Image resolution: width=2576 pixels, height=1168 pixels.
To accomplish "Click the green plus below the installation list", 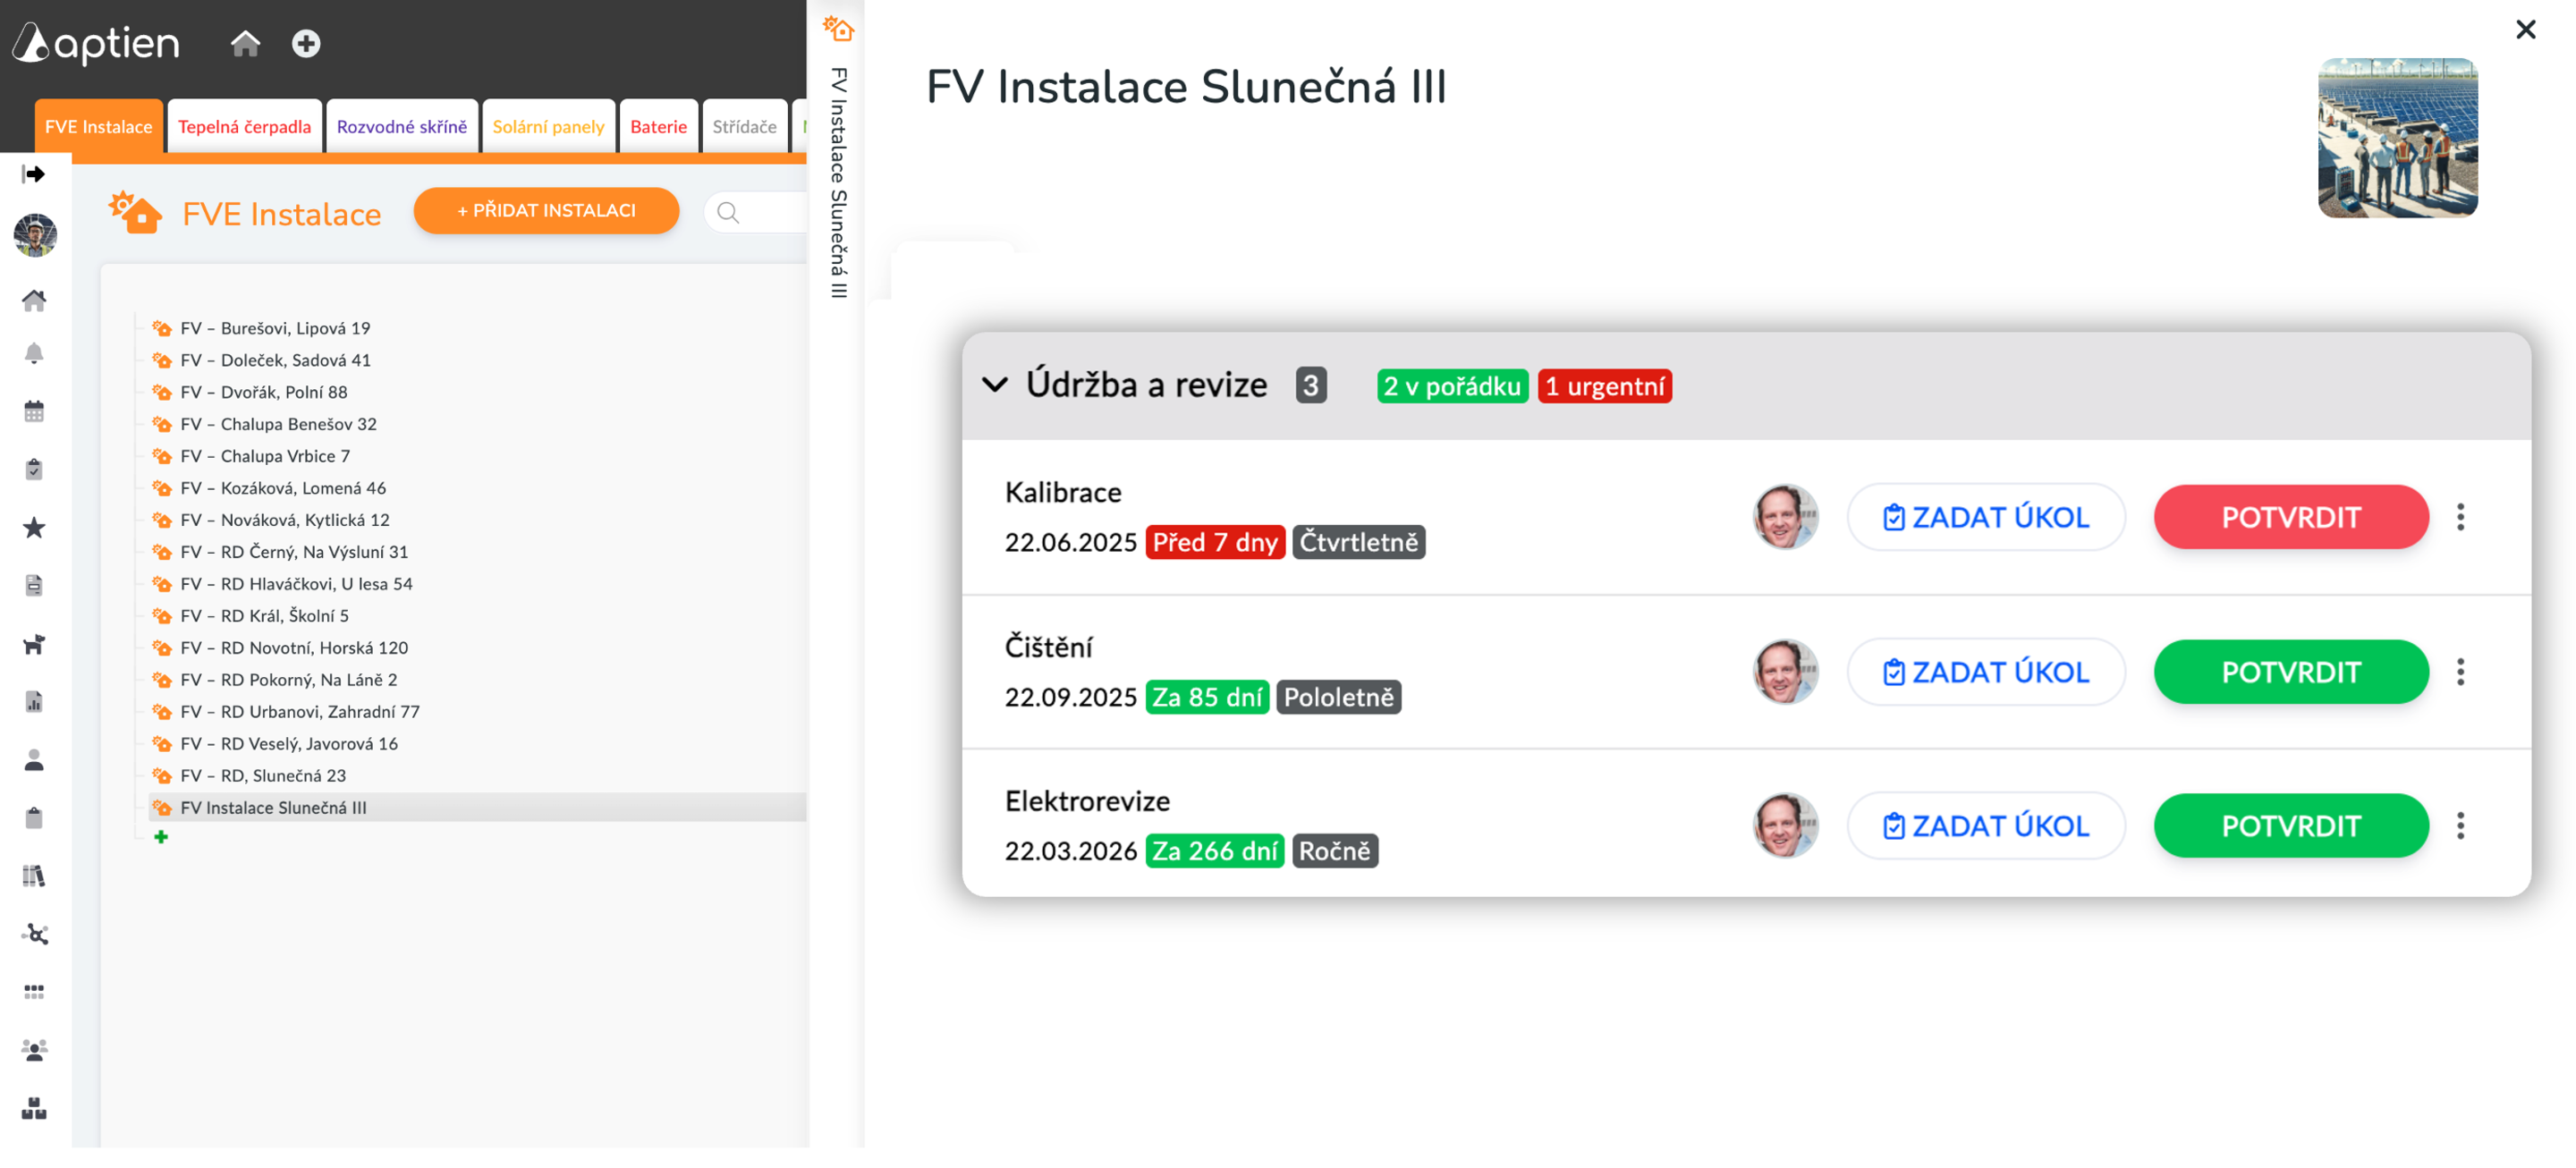I will coord(161,837).
